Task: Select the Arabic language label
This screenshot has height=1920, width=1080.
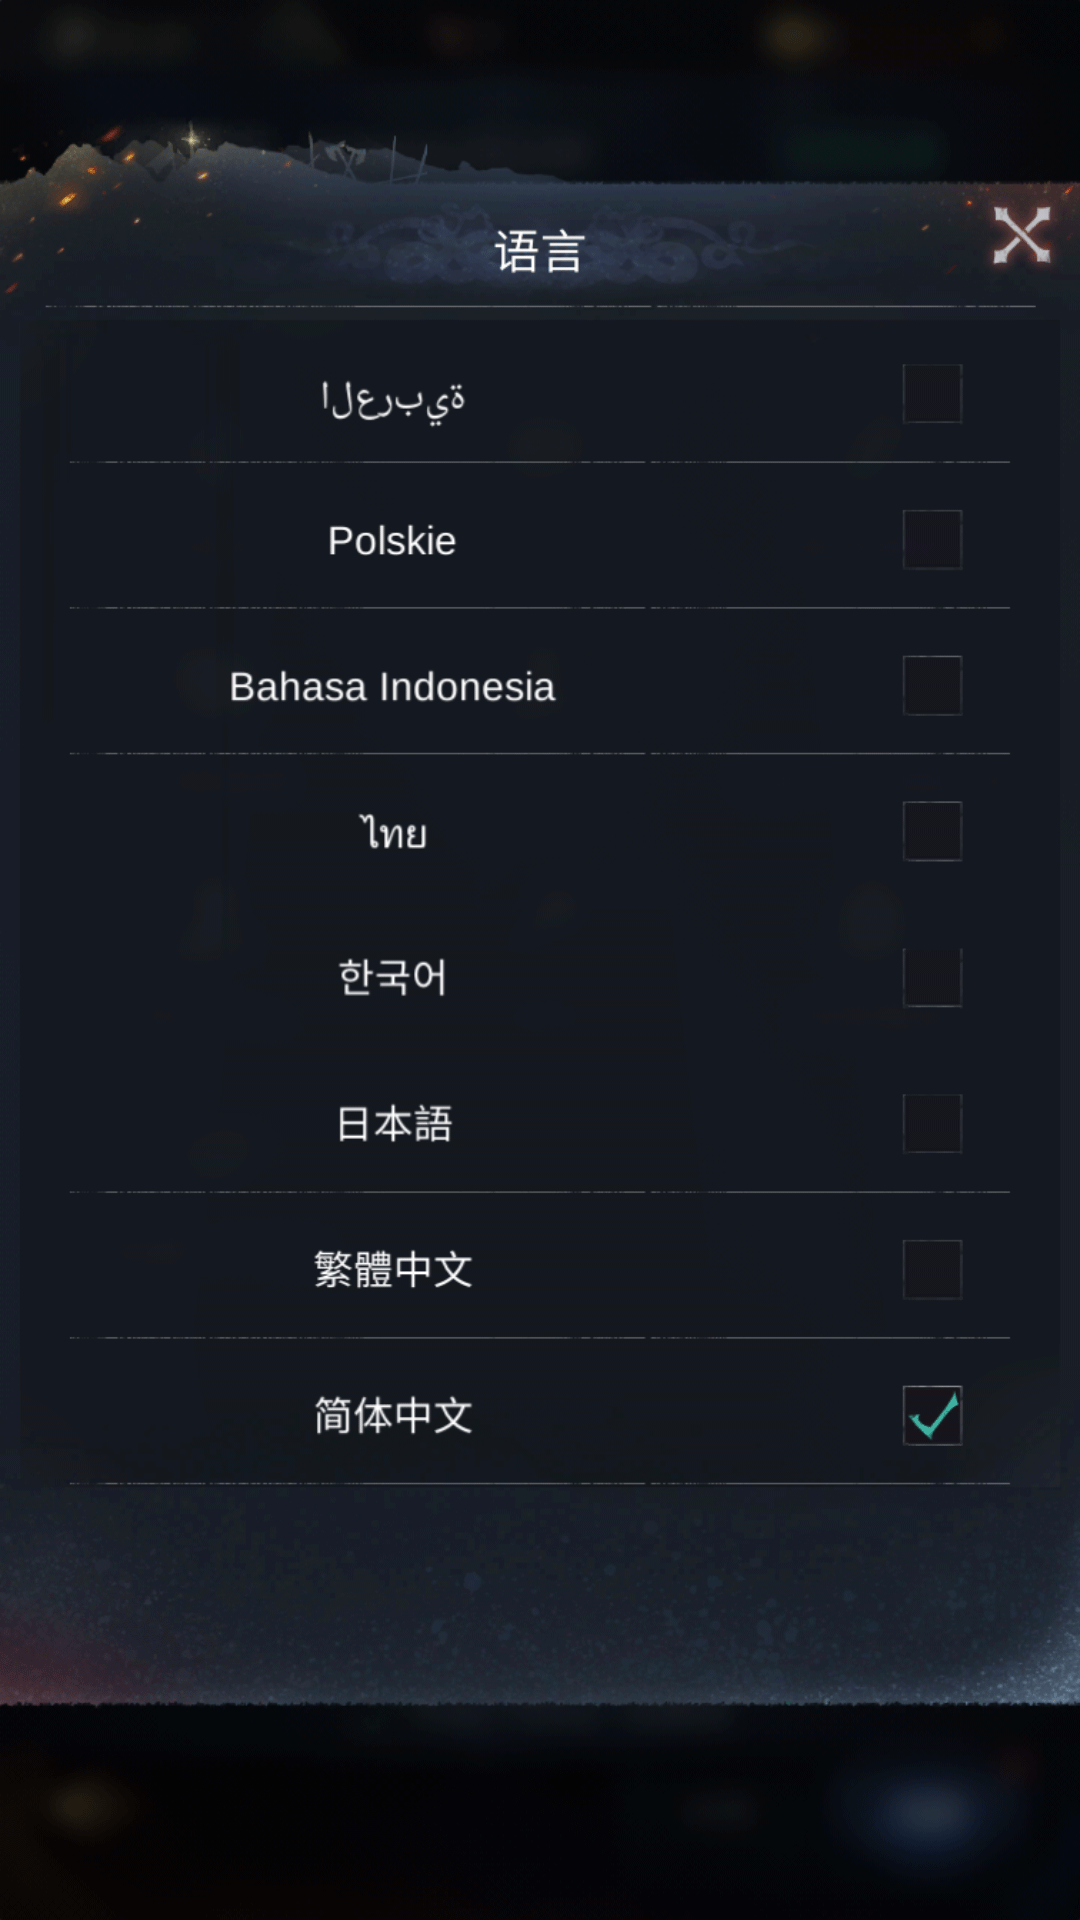Action: coord(393,400)
